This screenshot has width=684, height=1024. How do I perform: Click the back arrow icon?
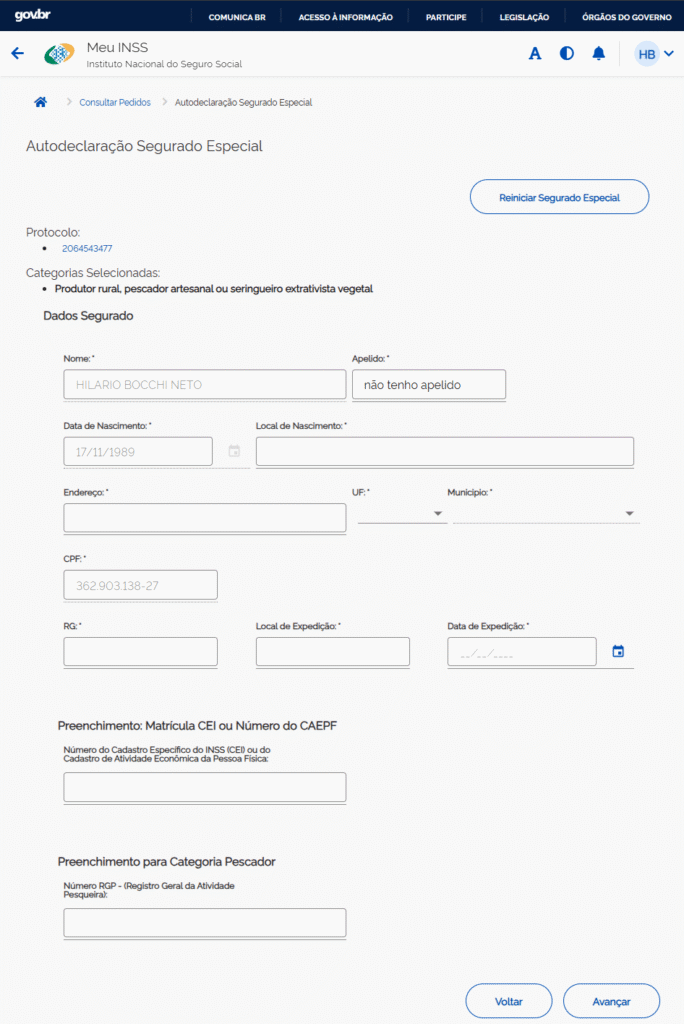coord(17,54)
